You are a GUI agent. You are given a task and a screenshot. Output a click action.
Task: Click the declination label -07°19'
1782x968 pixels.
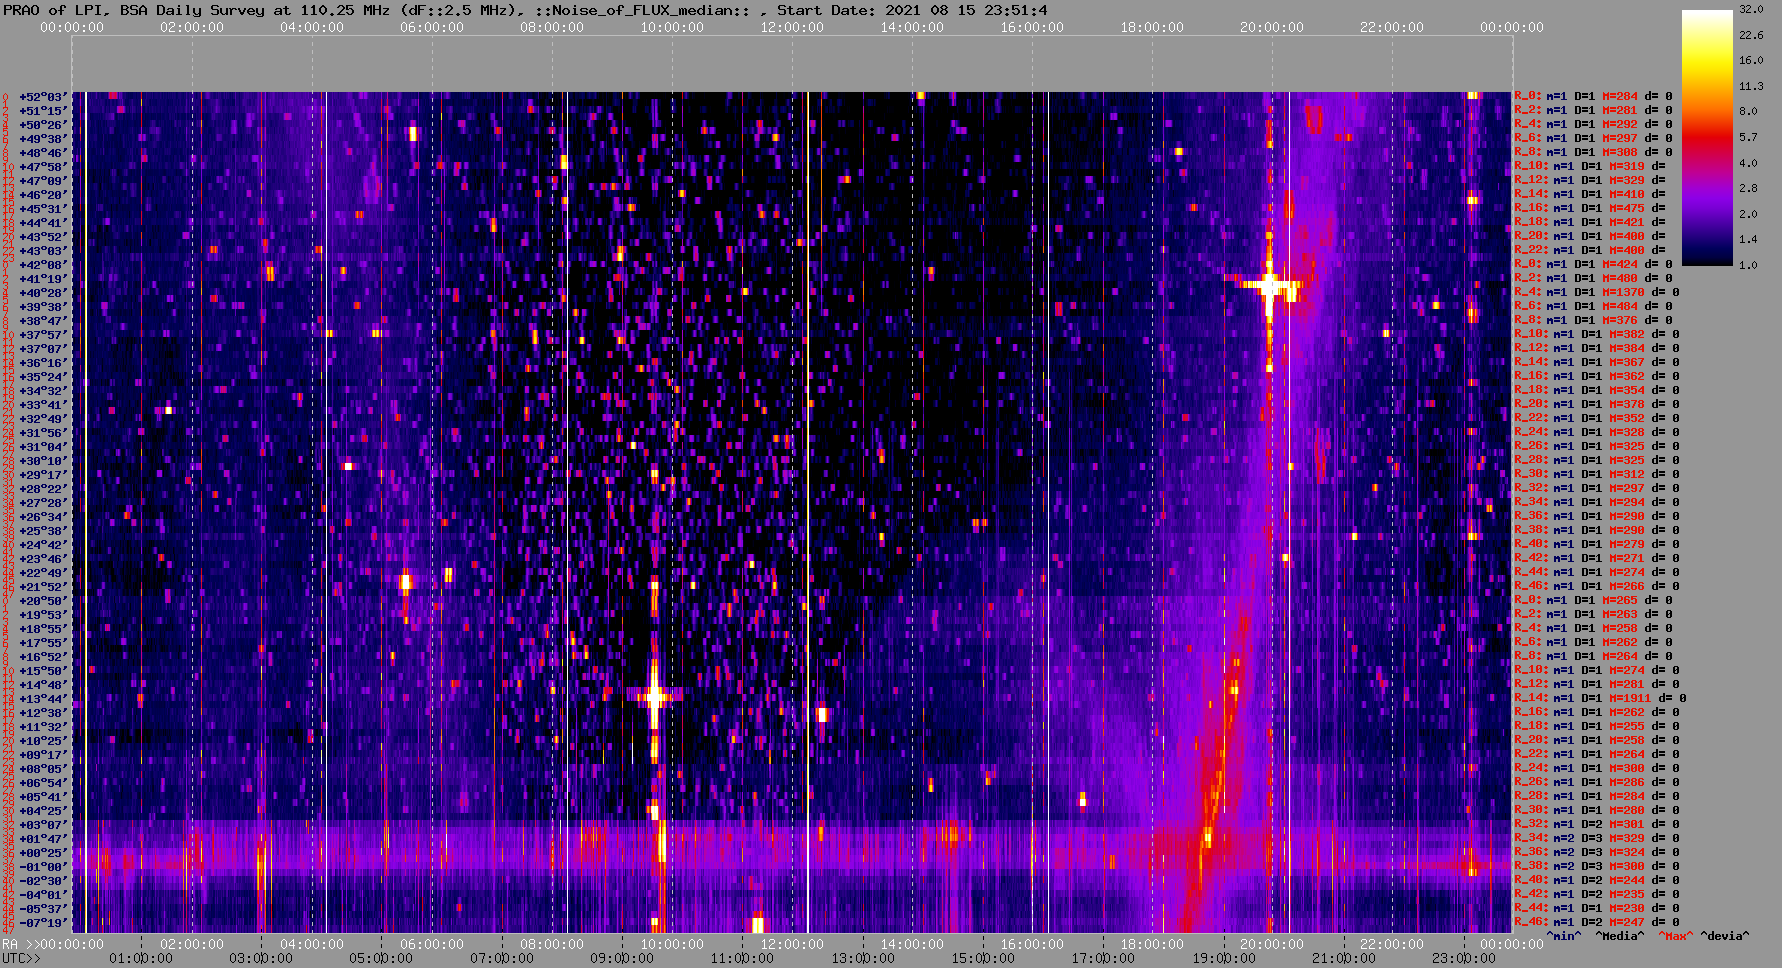coord(43,923)
